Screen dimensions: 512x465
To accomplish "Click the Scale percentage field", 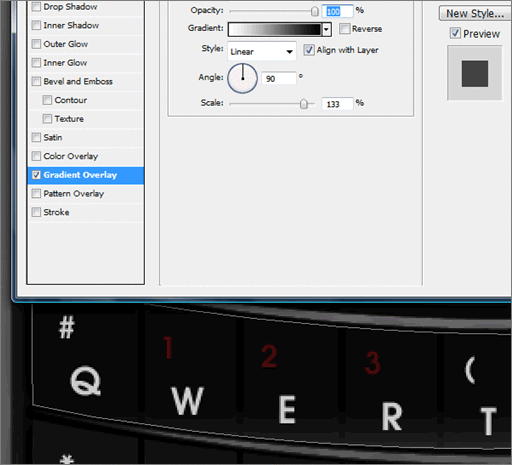I will pos(337,104).
